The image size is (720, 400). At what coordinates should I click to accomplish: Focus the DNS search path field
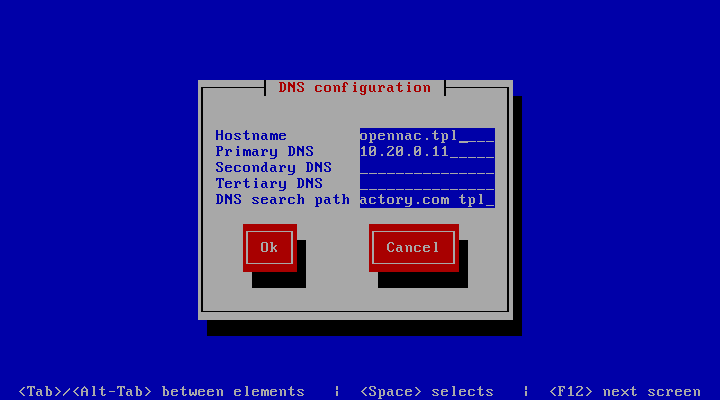pyautogui.click(x=427, y=200)
